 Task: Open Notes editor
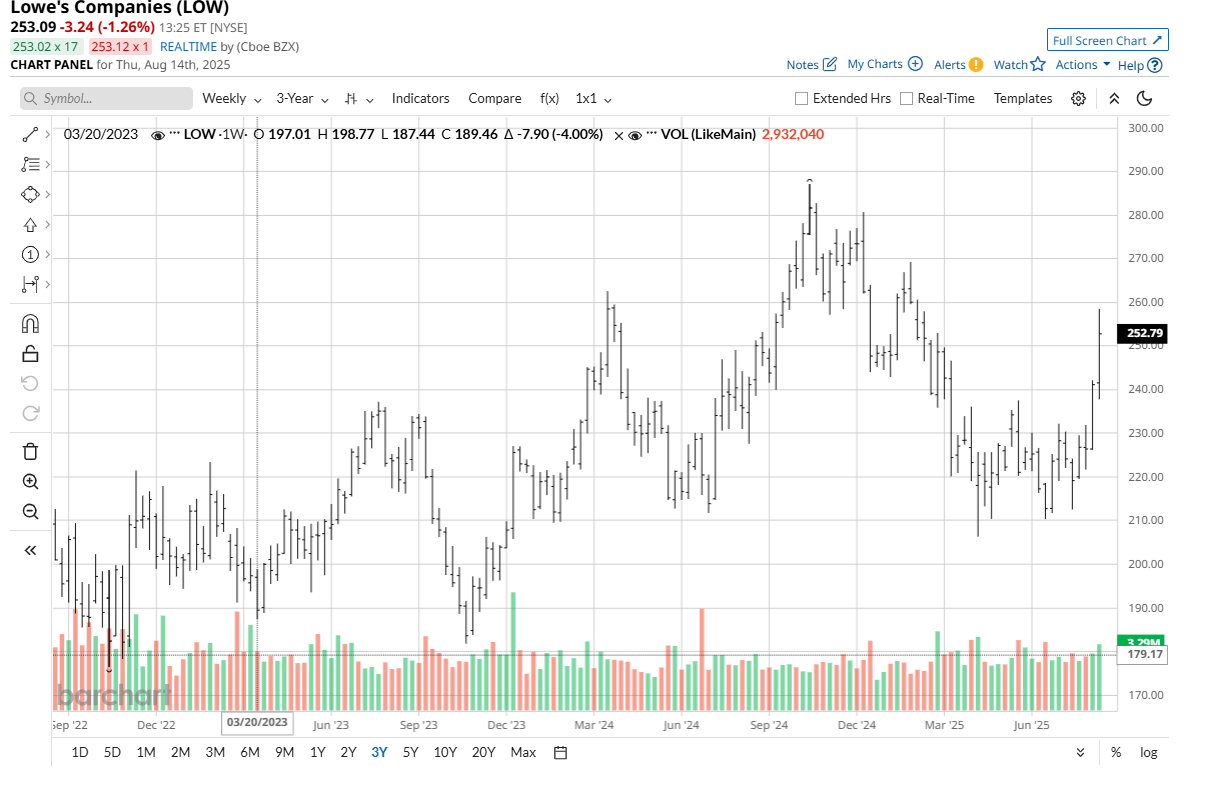(x=811, y=64)
